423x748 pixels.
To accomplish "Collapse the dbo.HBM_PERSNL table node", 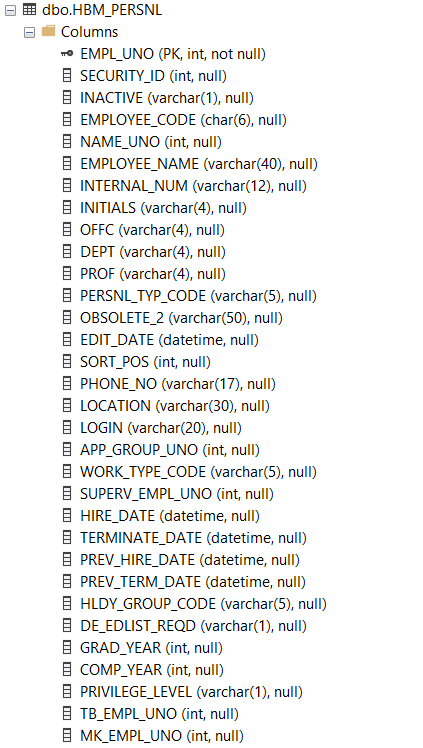I will [x=10, y=10].
